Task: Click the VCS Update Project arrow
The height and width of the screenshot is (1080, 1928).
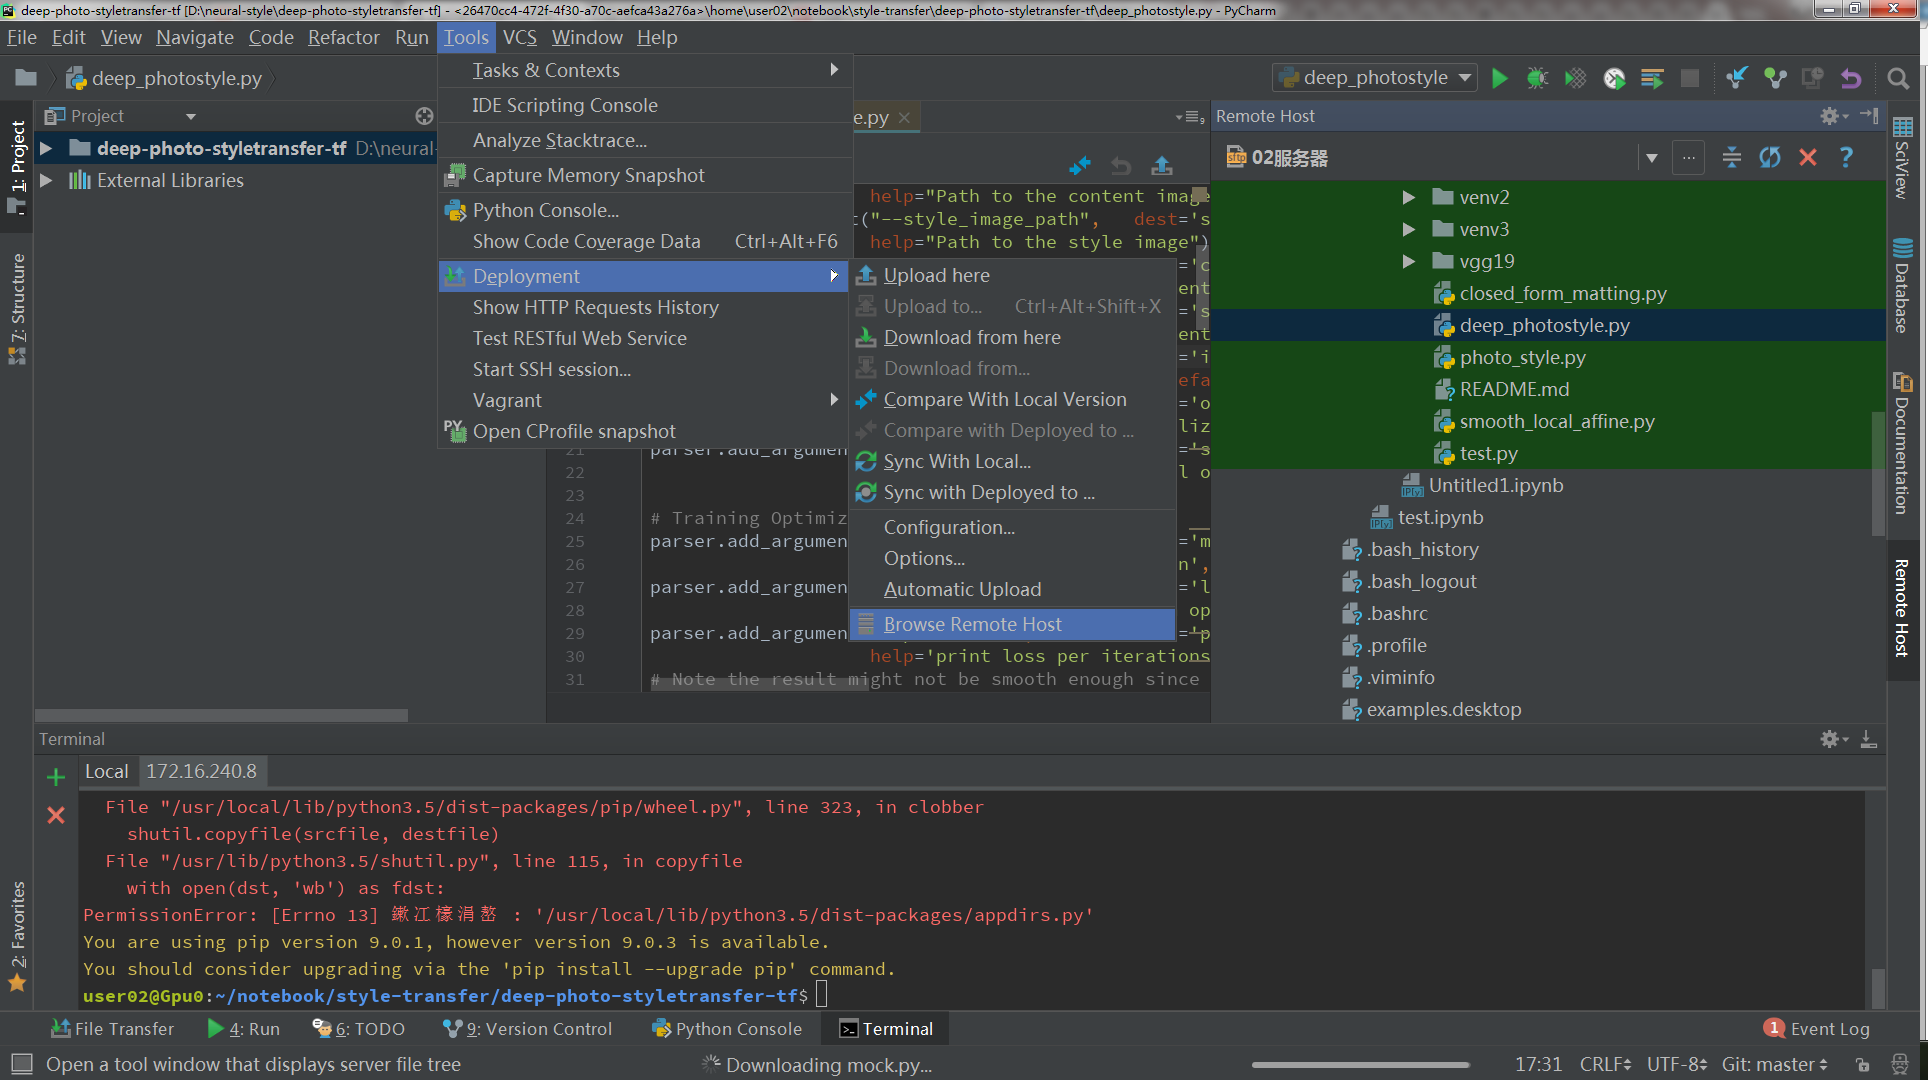Action: click(1737, 78)
